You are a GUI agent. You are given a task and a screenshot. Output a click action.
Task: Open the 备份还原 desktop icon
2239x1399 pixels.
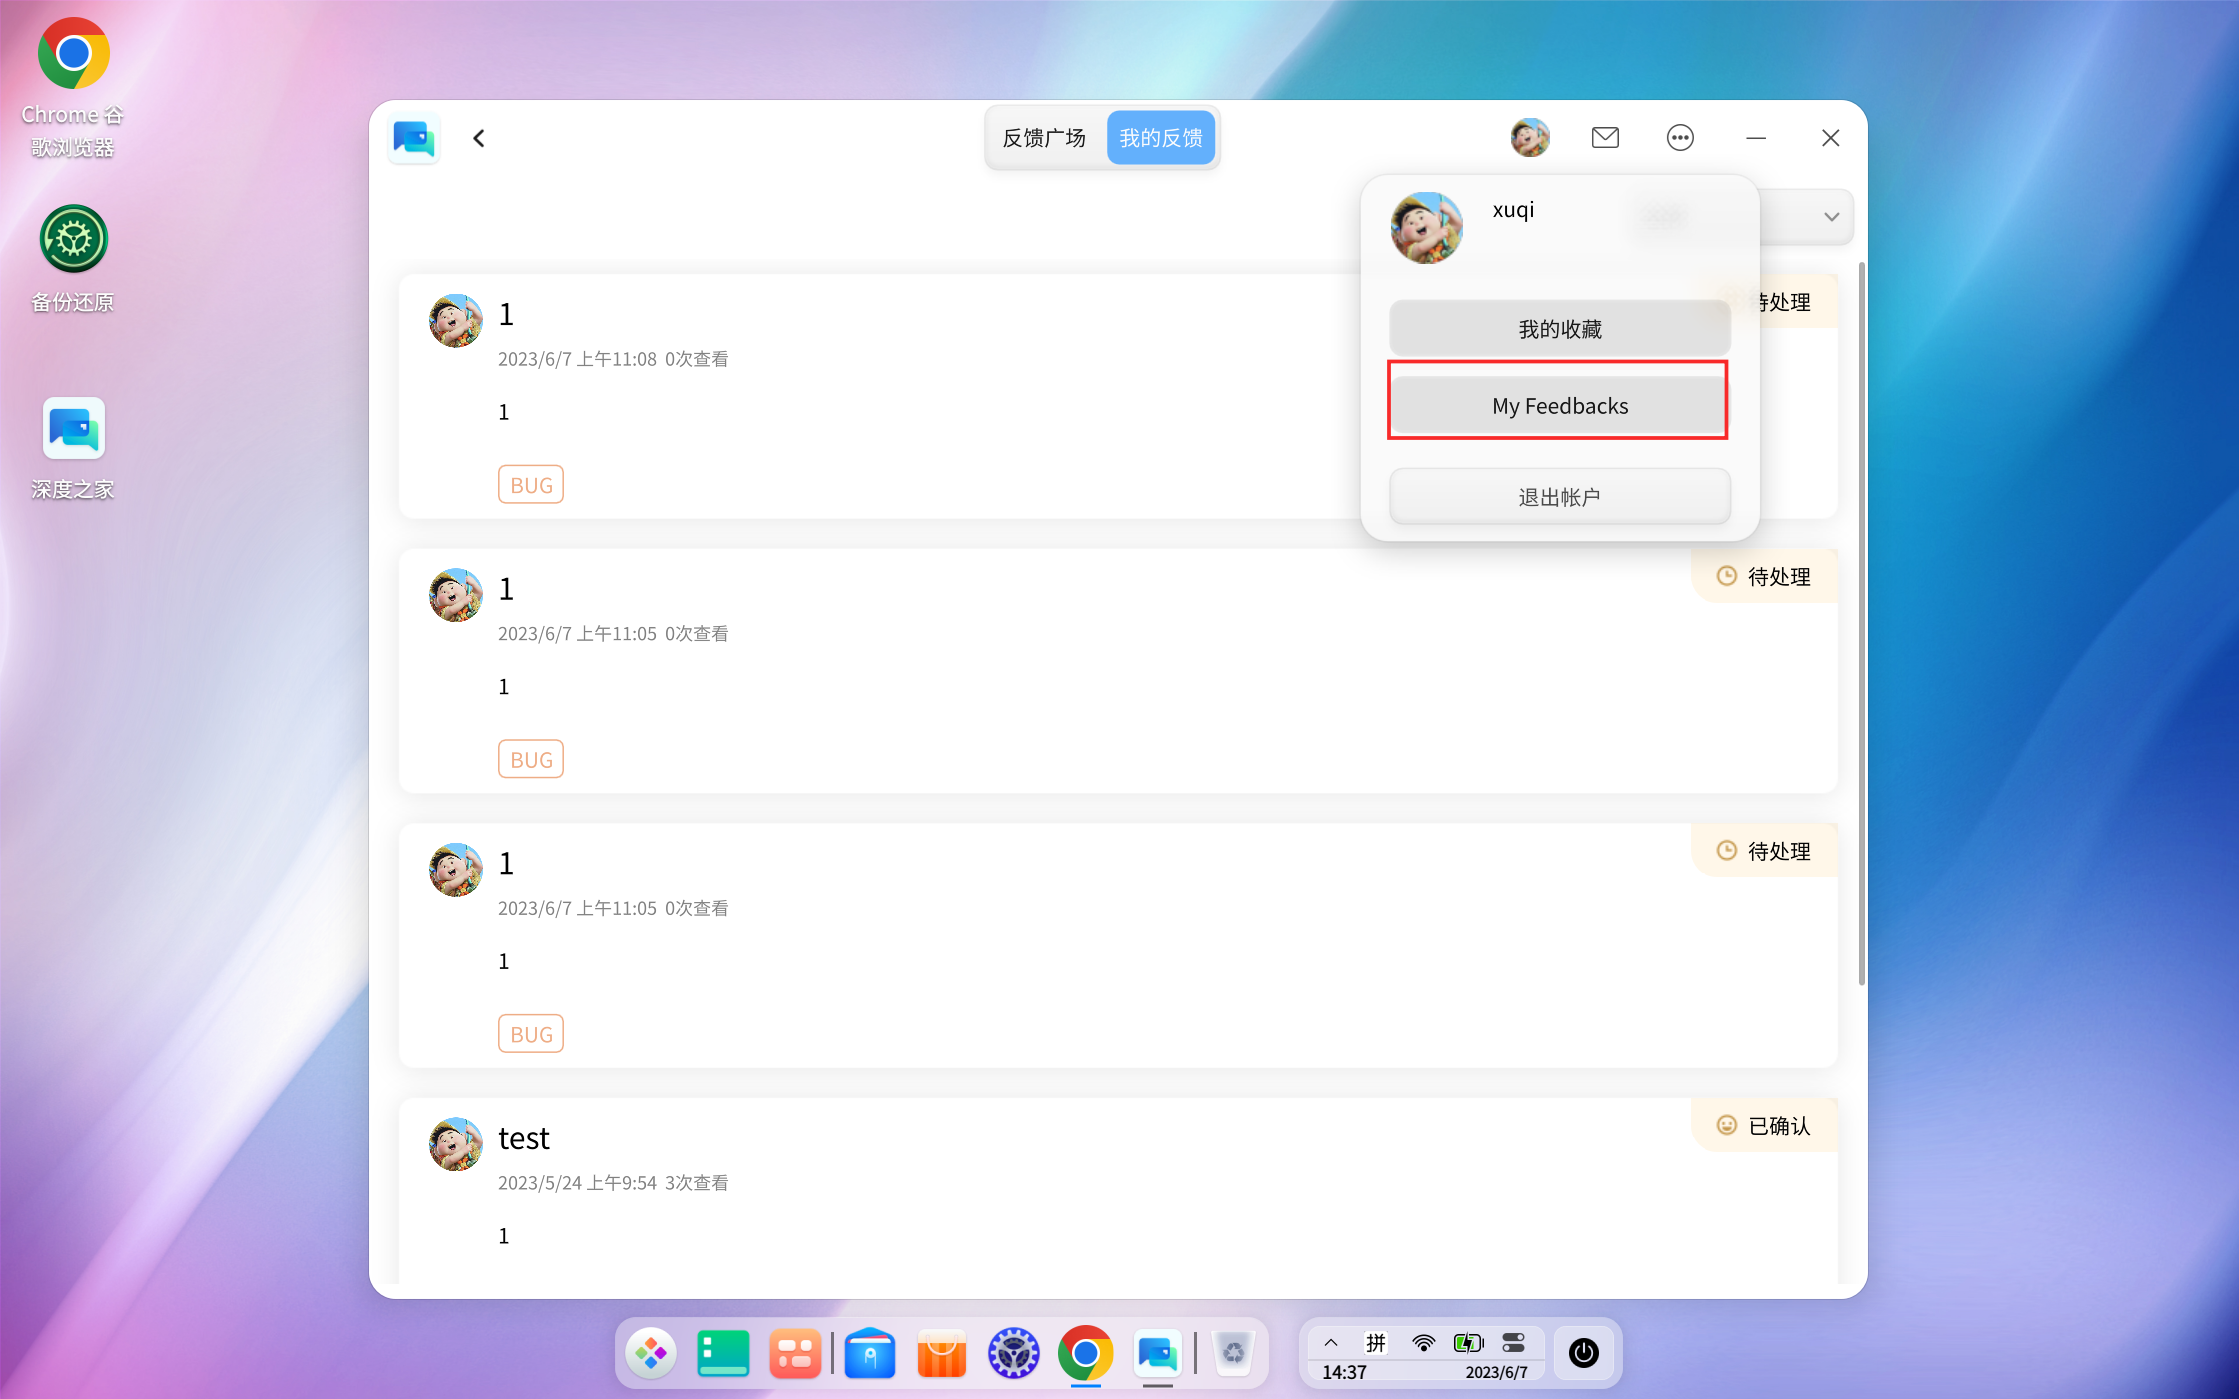[73, 259]
